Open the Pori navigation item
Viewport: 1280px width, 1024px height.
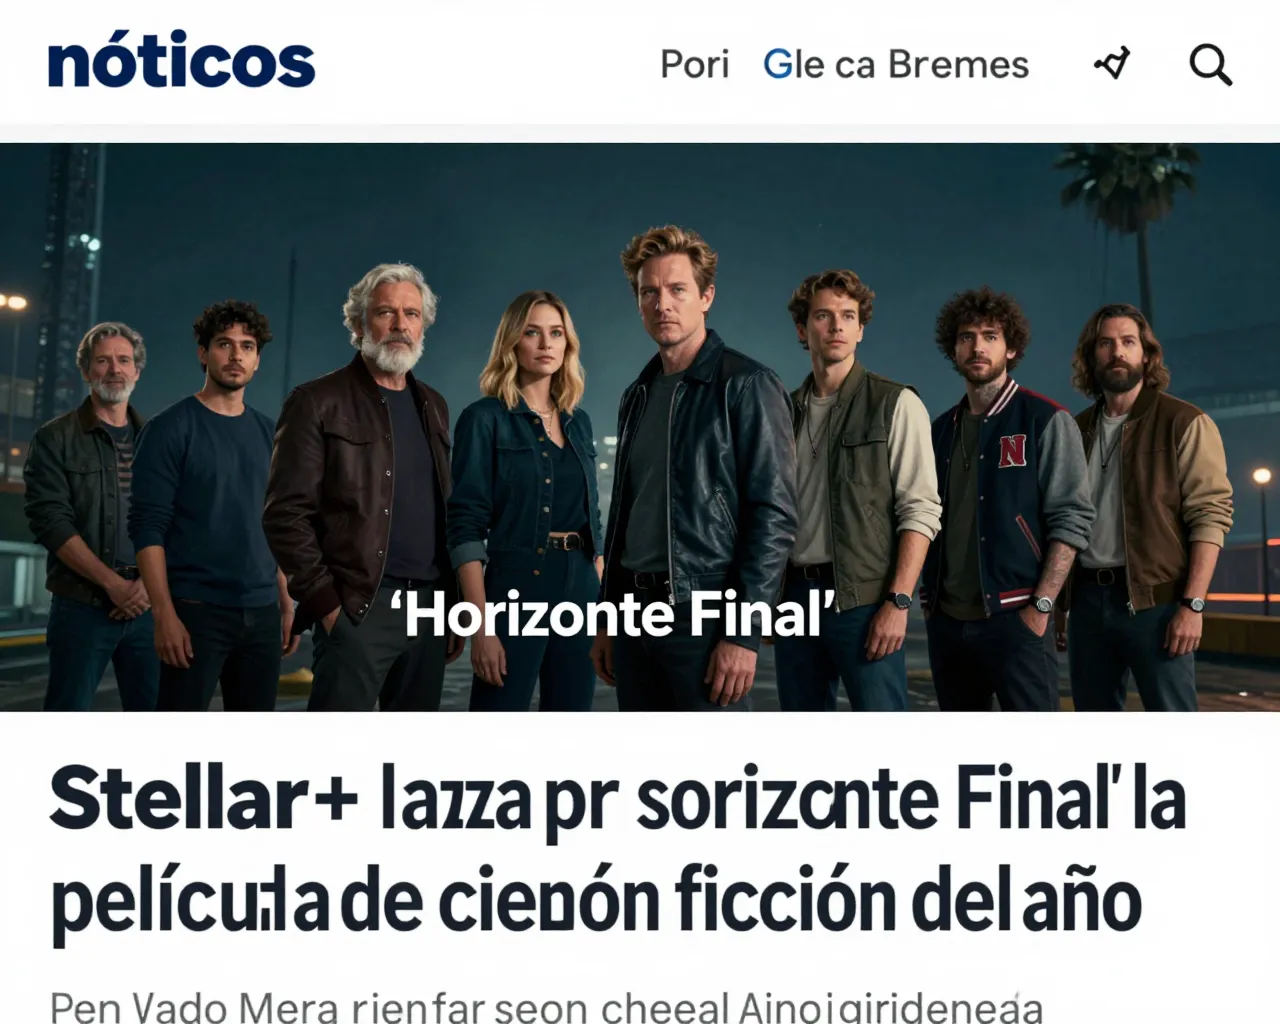click(694, 65)
